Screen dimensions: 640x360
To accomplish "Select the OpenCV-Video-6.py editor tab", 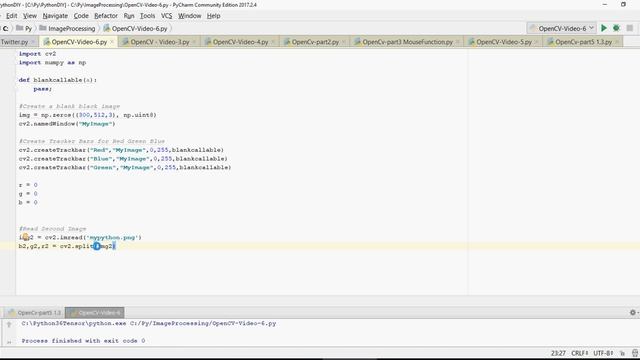I will tap(79, 42).
